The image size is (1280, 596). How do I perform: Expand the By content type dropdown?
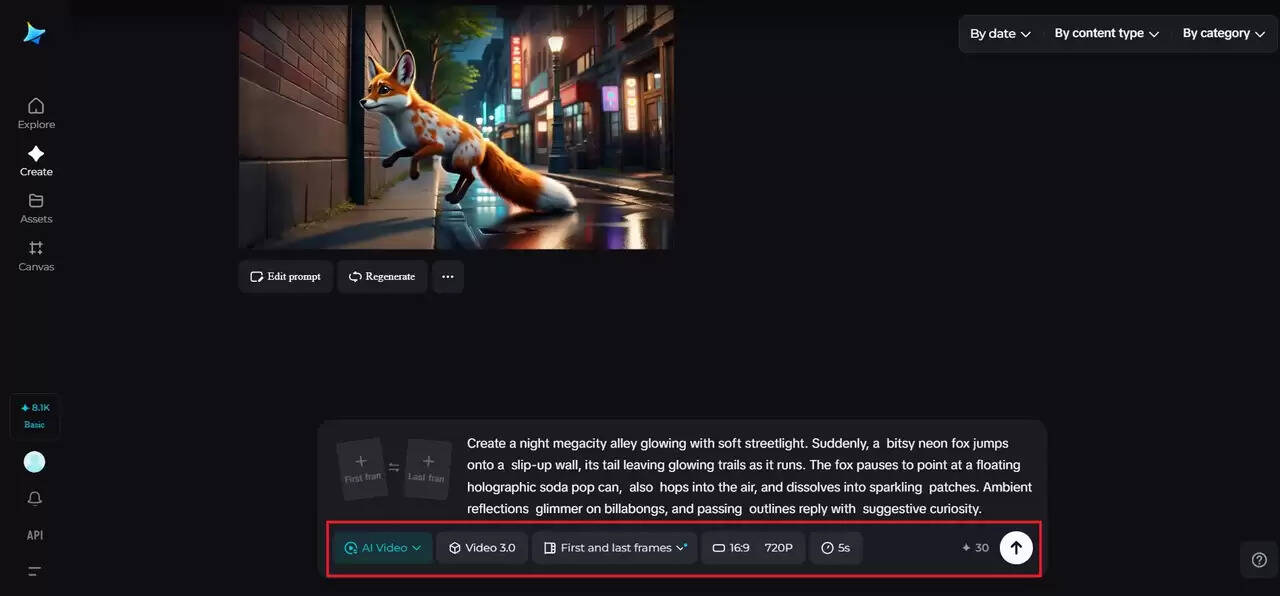[1106, 34]
